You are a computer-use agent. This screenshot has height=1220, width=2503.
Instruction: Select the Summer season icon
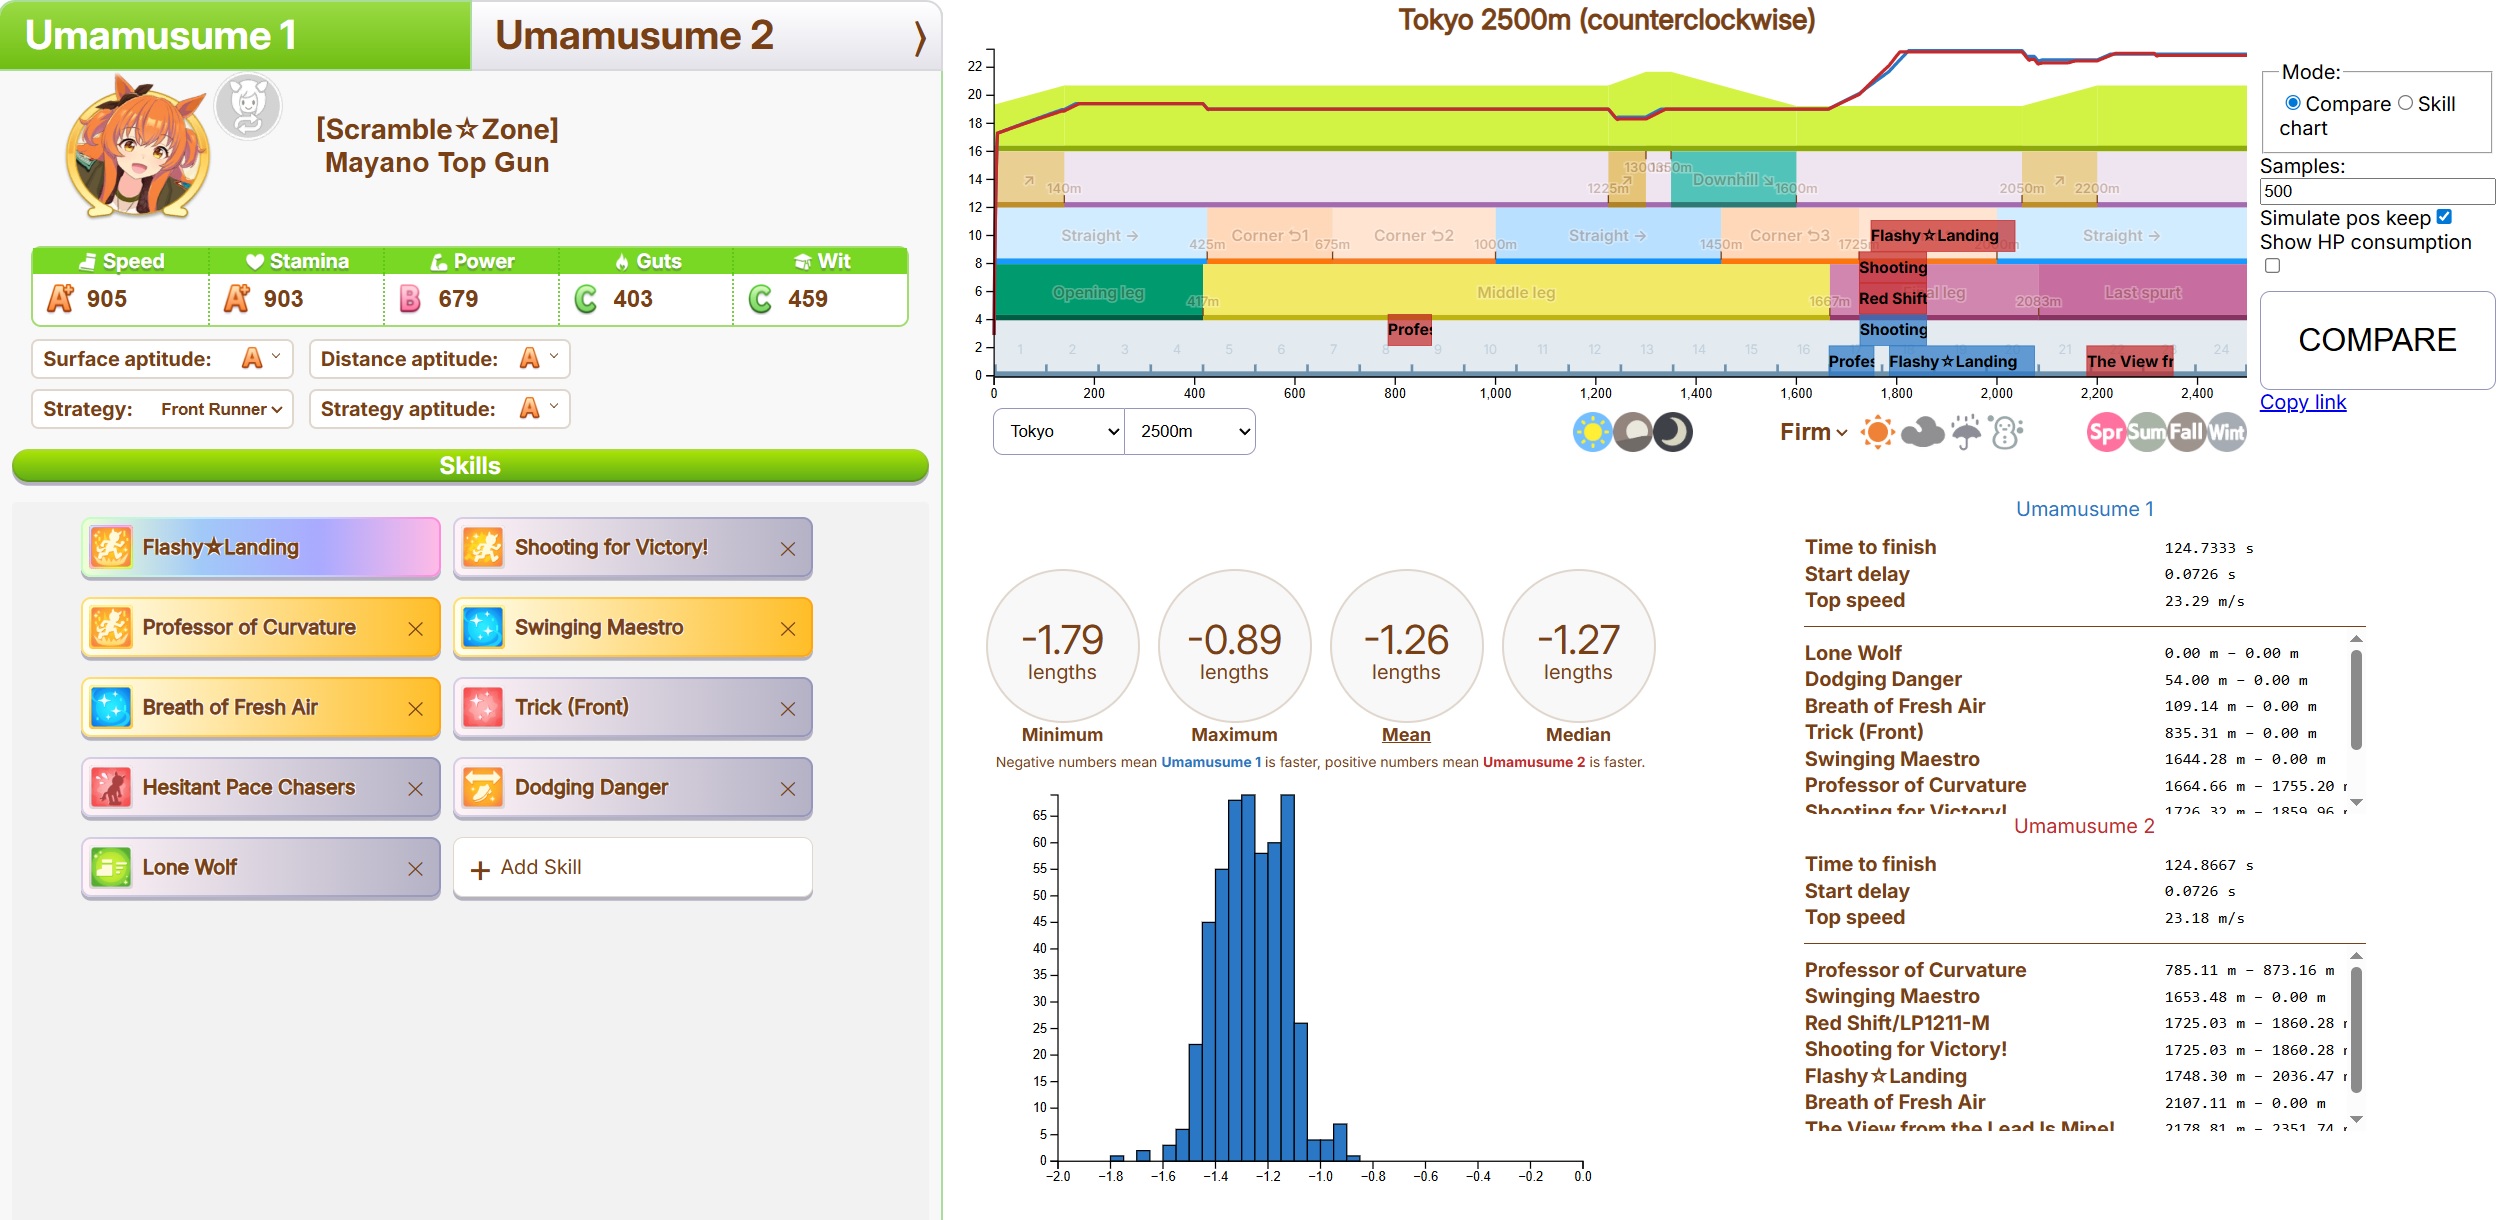[x=2146, y=432]
